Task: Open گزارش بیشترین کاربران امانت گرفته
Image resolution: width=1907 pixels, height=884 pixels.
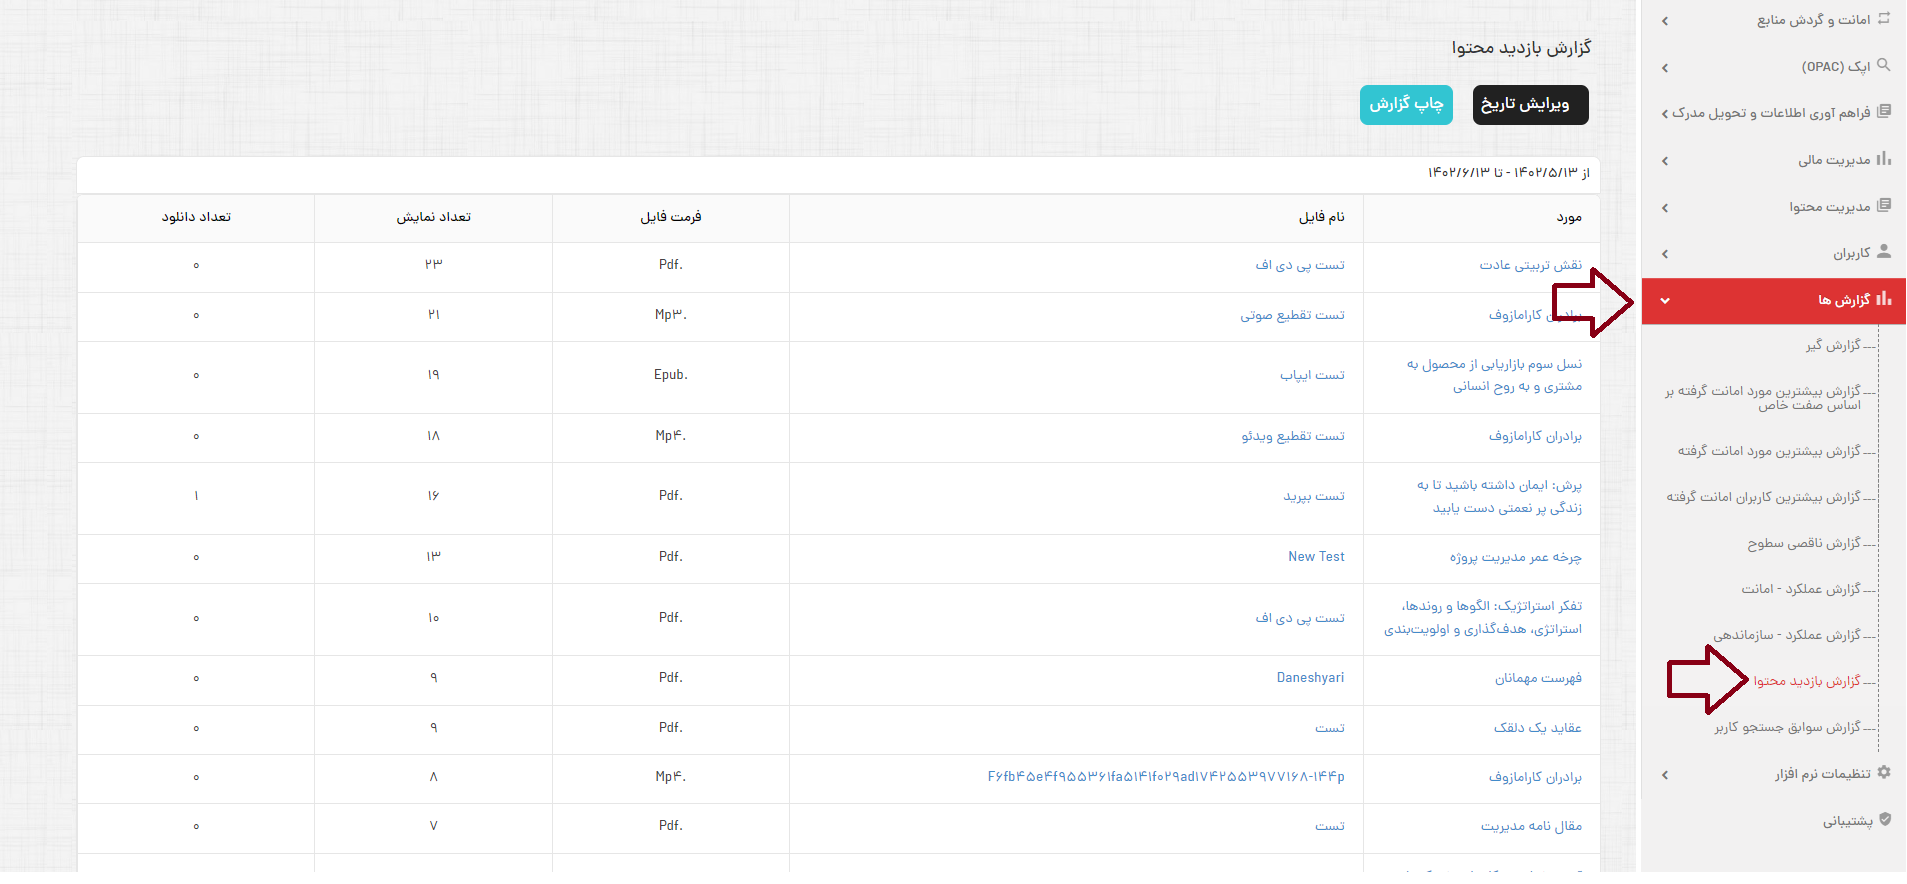Action: [1763, 497]
